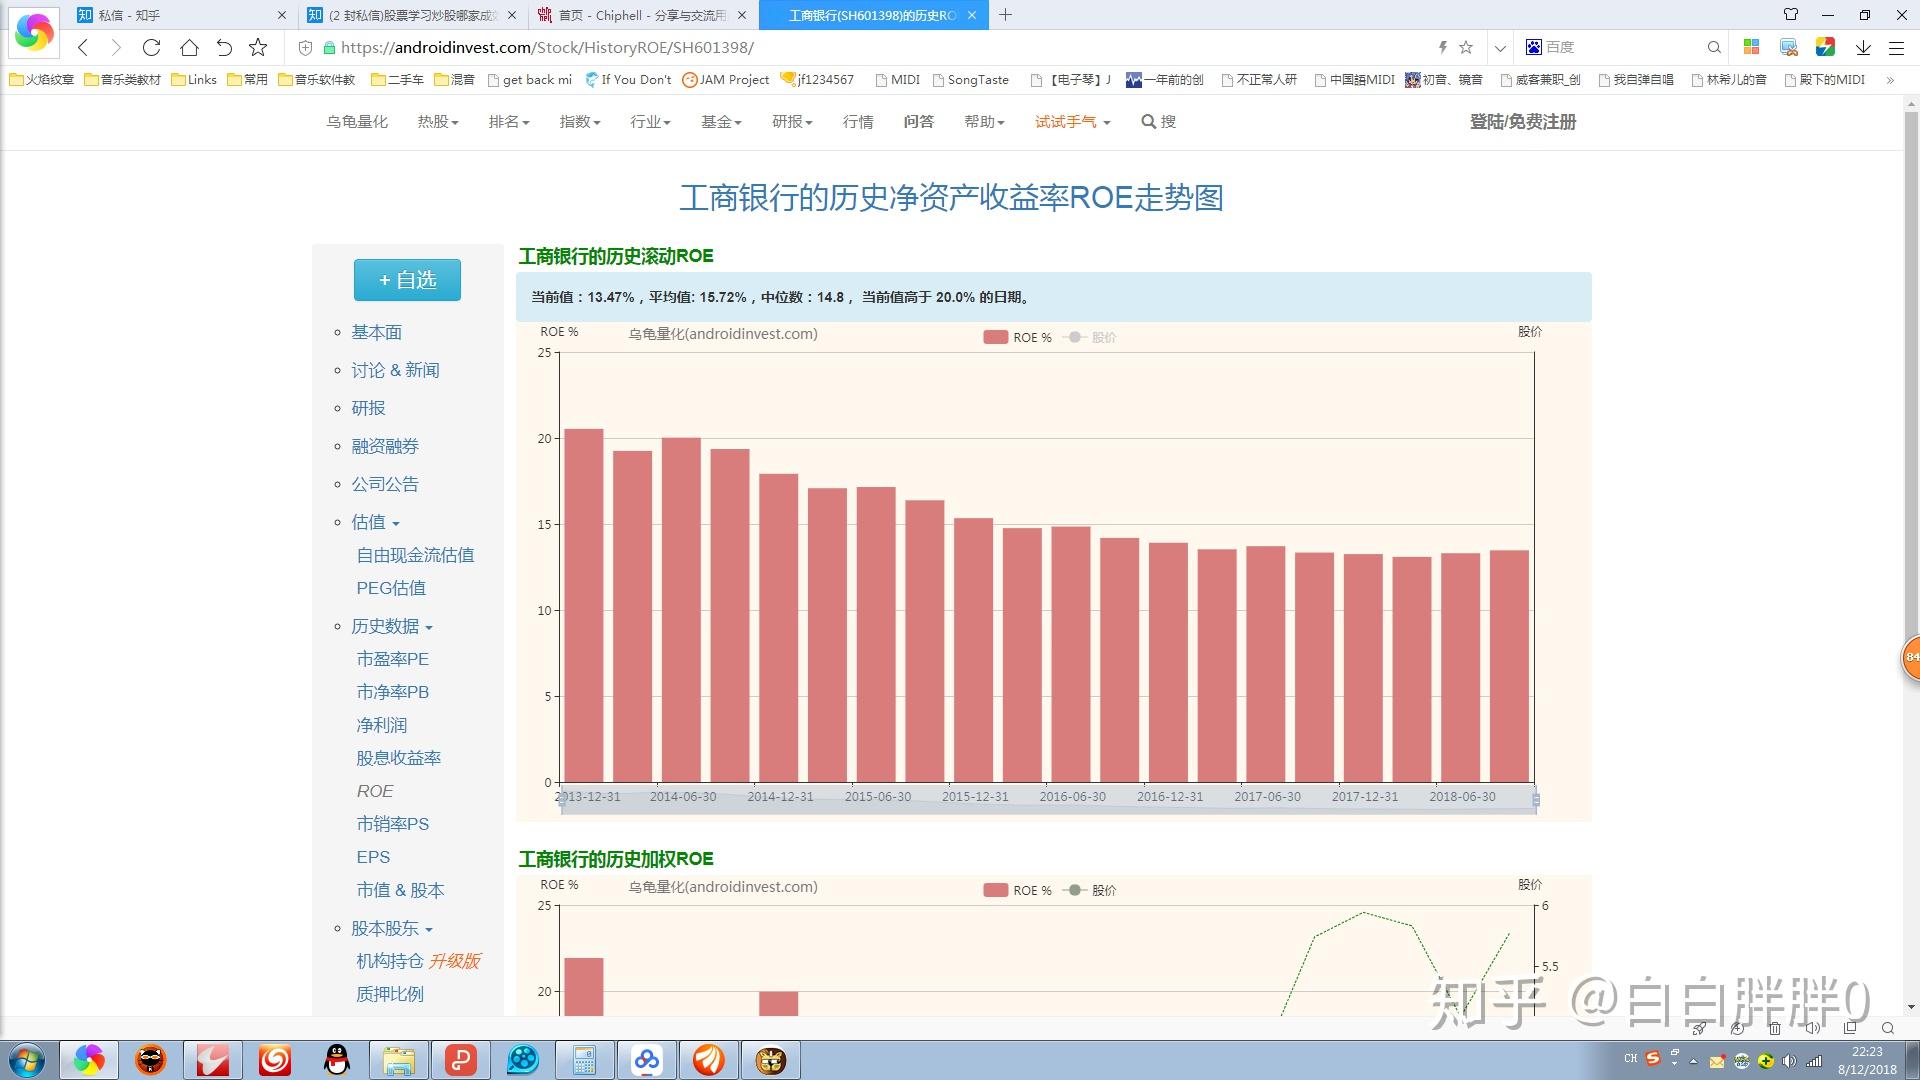The height and width of the screenshot is (1080, 1920).
Task: Toggle 股价 legend in weighted ROE chart
Action: pos(1089,890)
